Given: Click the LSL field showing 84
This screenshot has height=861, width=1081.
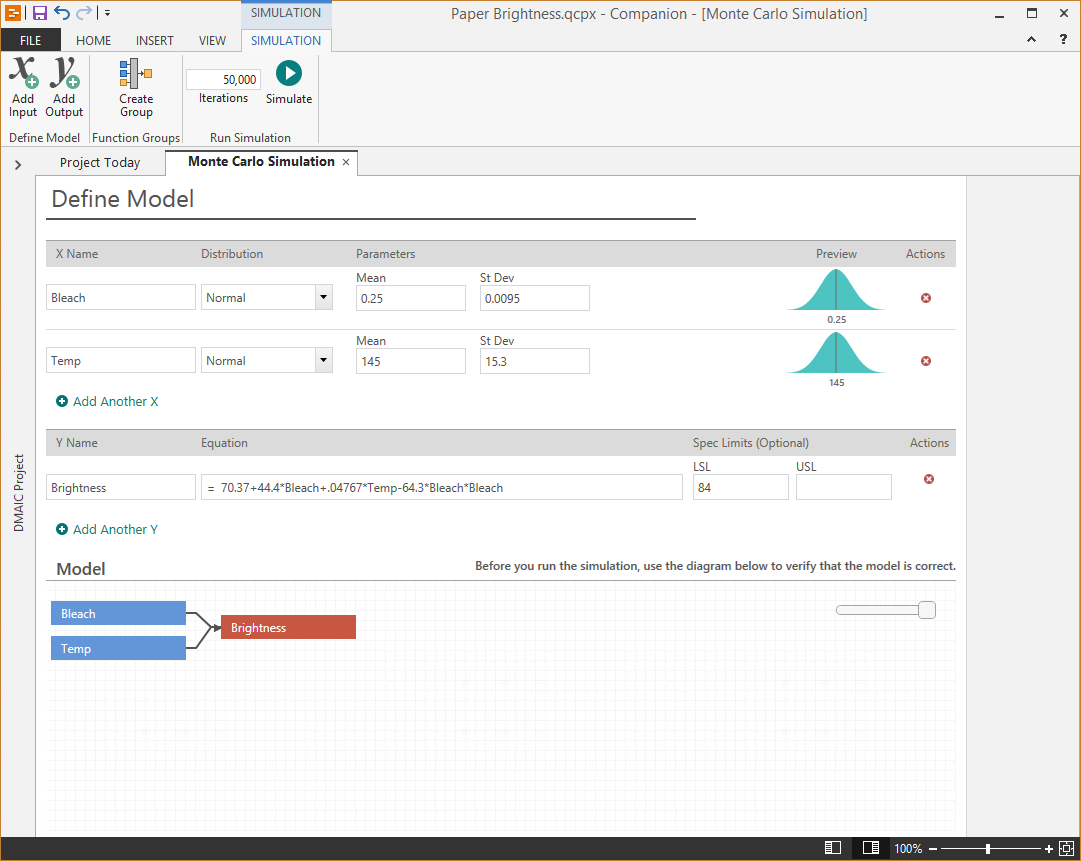Looking at the screenshot, I should click(x=740, y=487).
